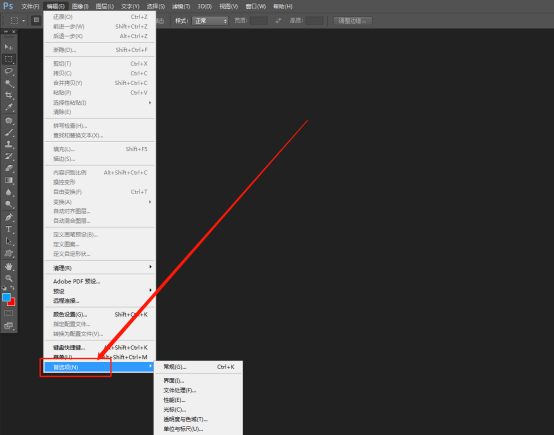
Task: Select the Brush tool
Action: point(8,133)
